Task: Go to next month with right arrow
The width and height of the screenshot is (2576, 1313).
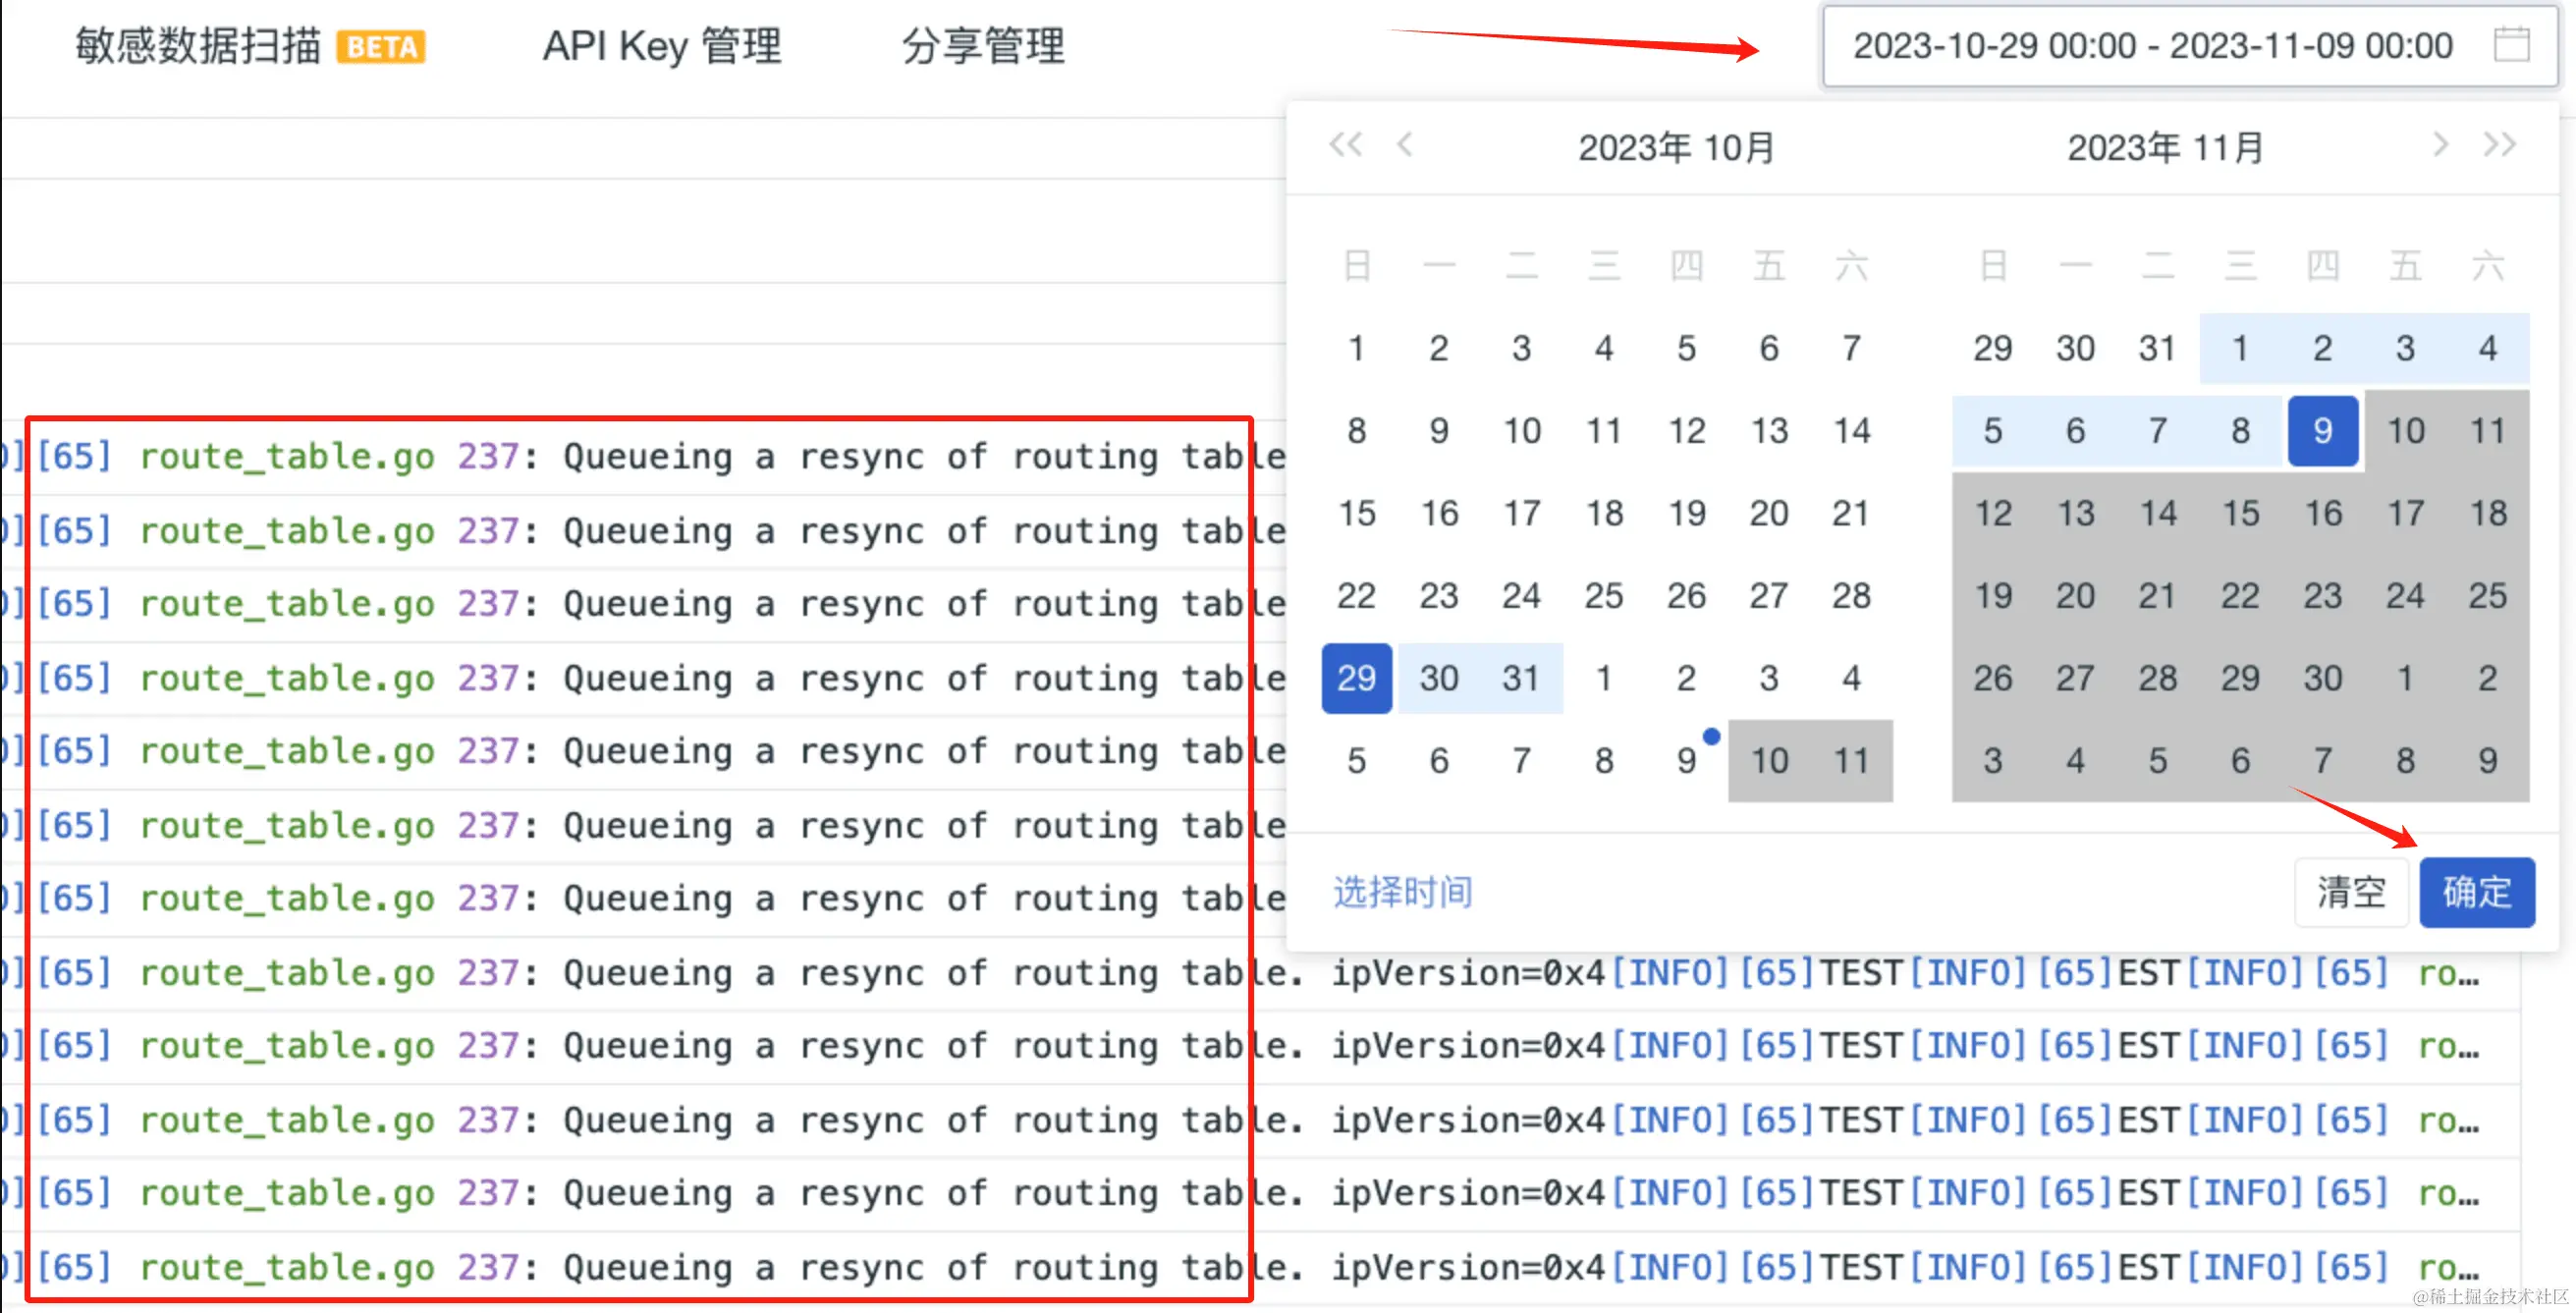Action: click(x=2440, y=145)
